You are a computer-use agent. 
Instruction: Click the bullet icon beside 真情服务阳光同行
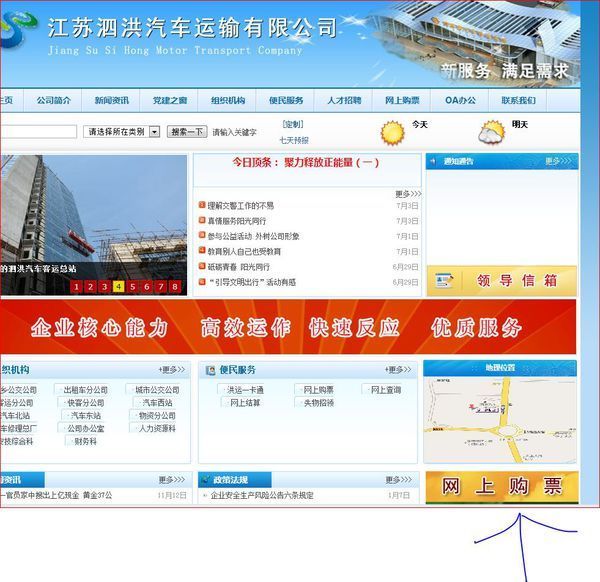[x=202, y=220]
